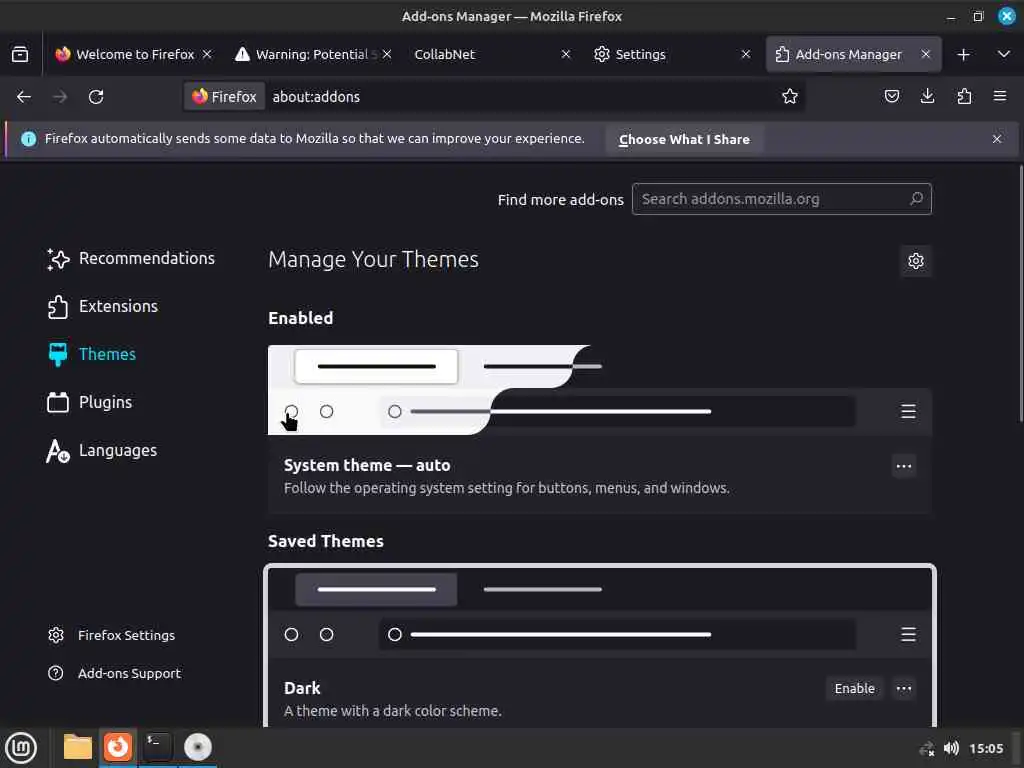Screen dimensions: 1024x768
Task: Dismiss the data sharing notification bar
Action: pos(997,139)
